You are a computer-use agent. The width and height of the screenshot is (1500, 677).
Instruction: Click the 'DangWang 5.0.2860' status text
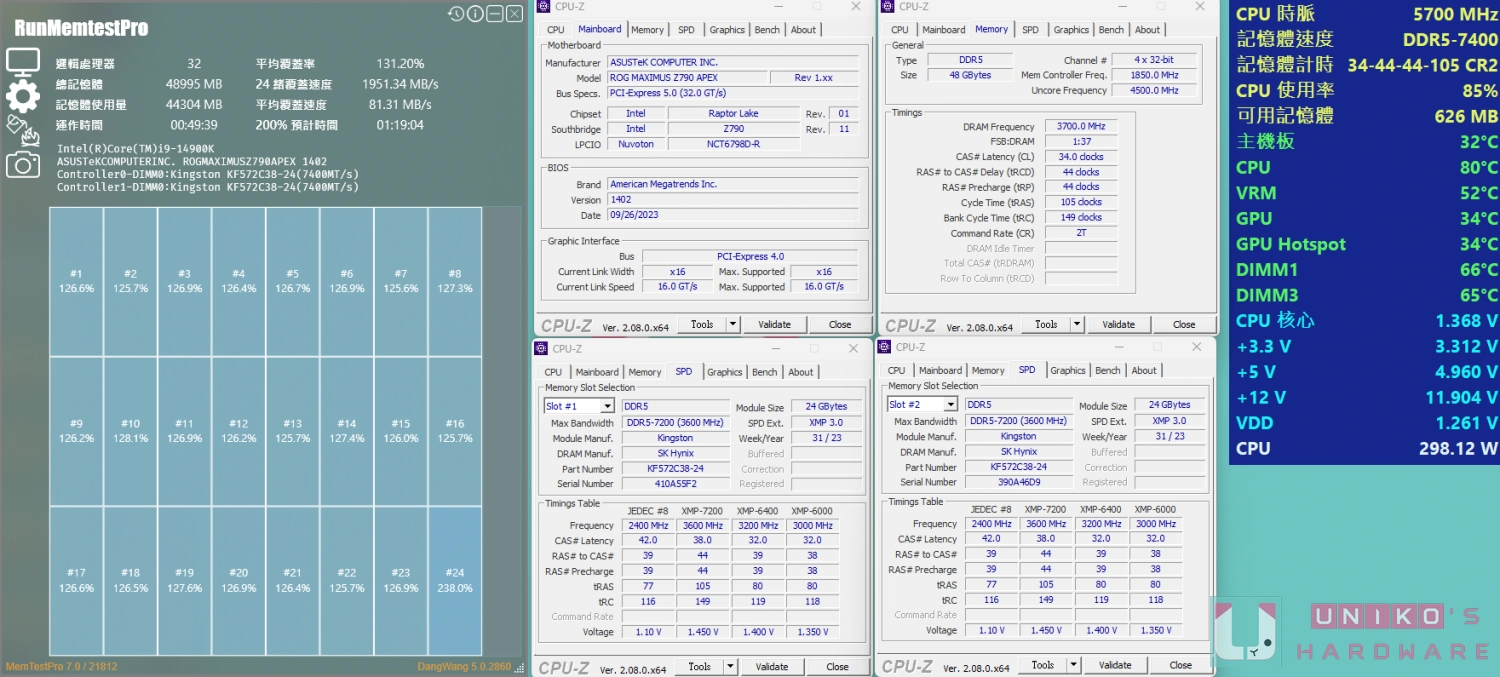(463, 667)
